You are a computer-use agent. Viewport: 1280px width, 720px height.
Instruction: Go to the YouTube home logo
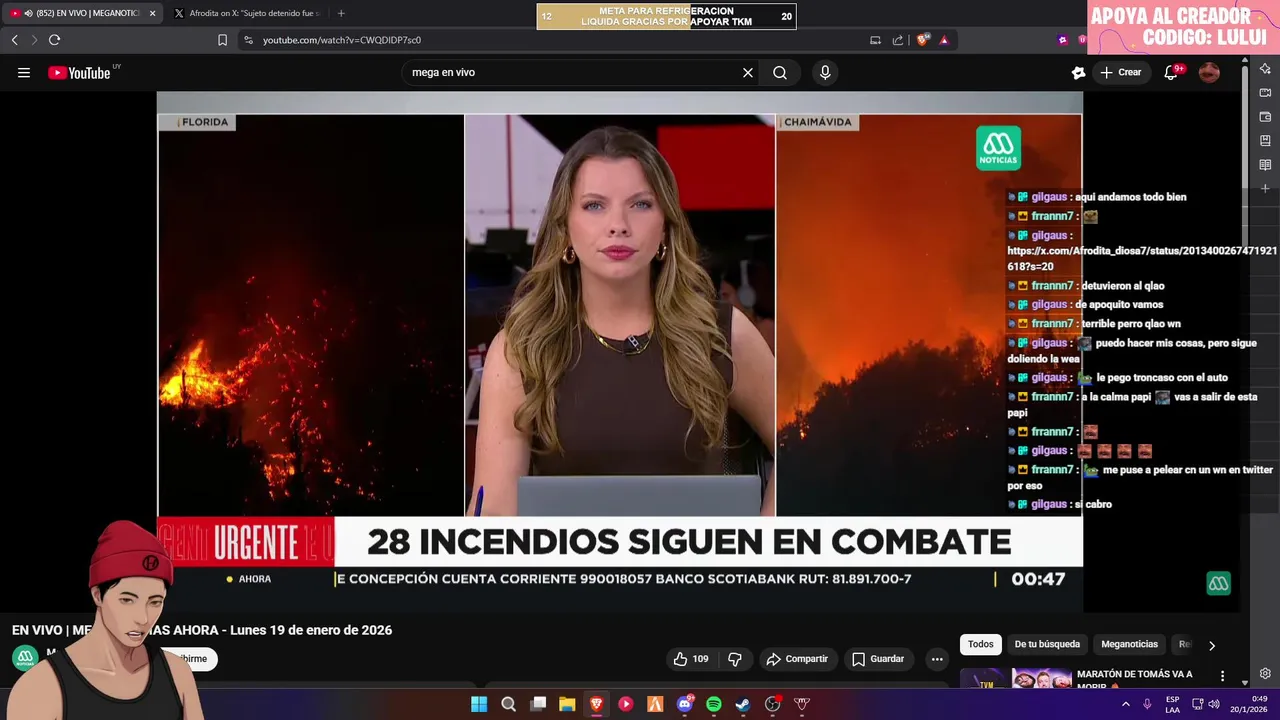tap(79, 72)
